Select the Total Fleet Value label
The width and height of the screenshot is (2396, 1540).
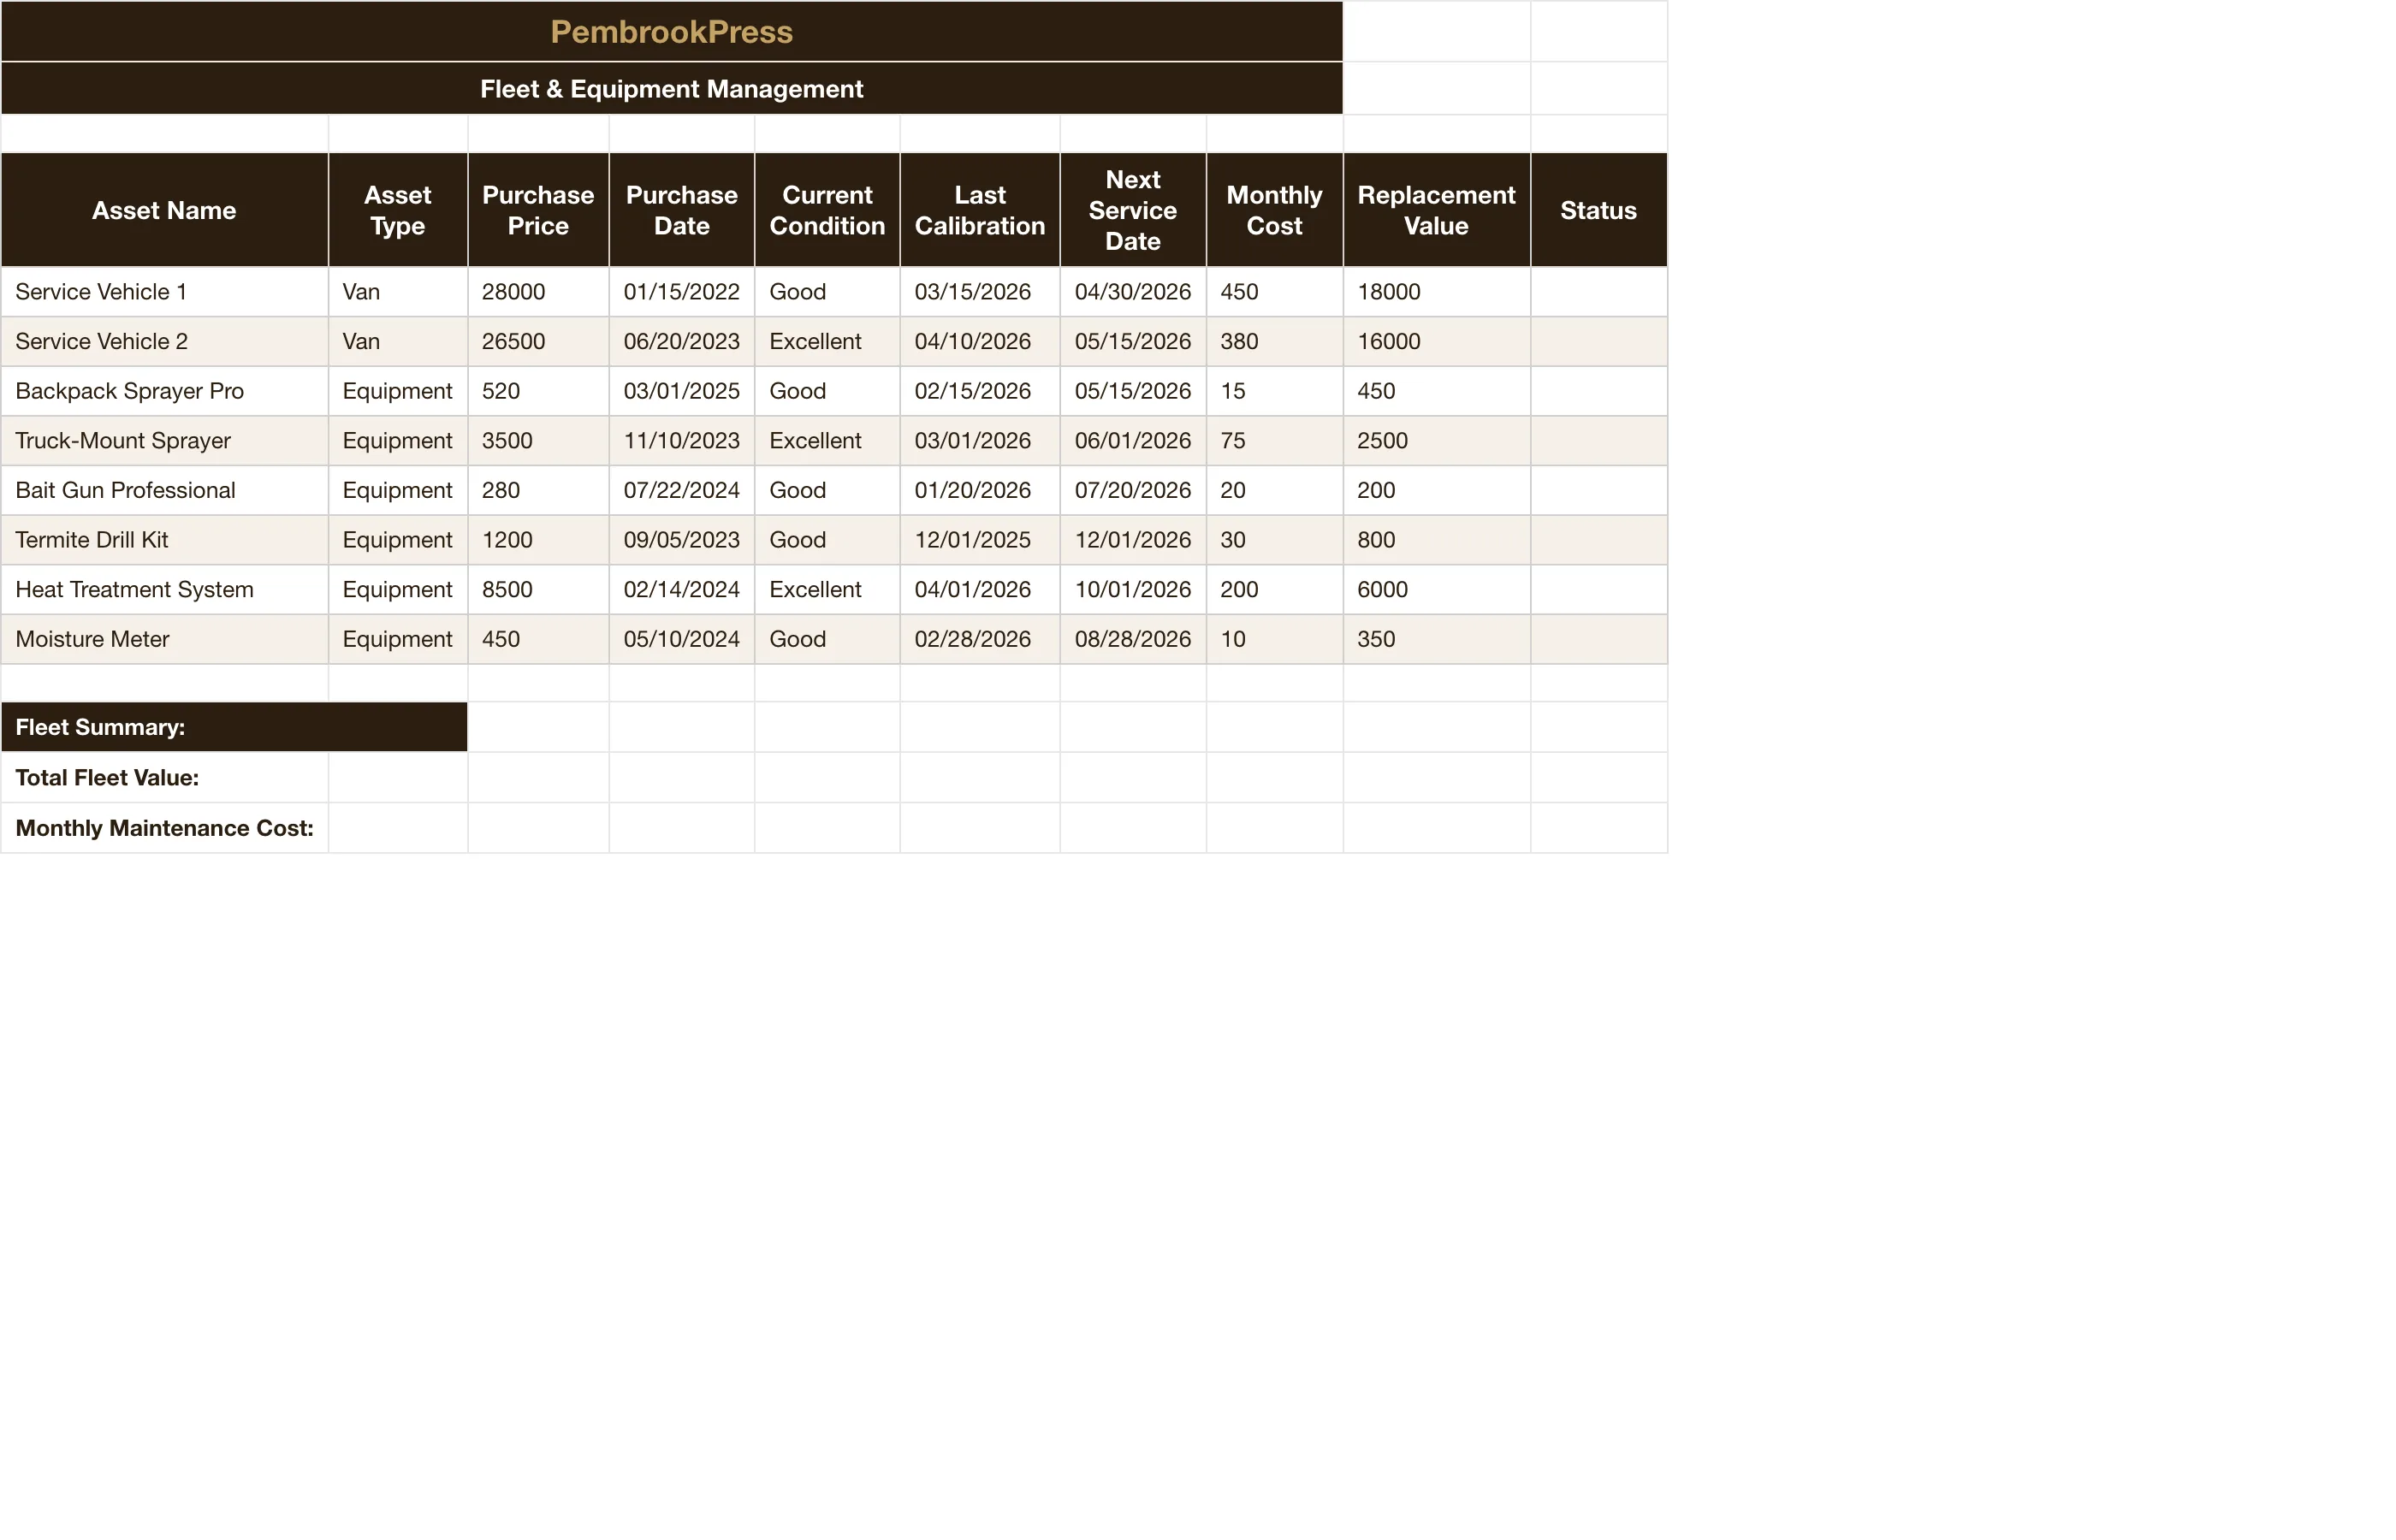click(x=164, y=778)
